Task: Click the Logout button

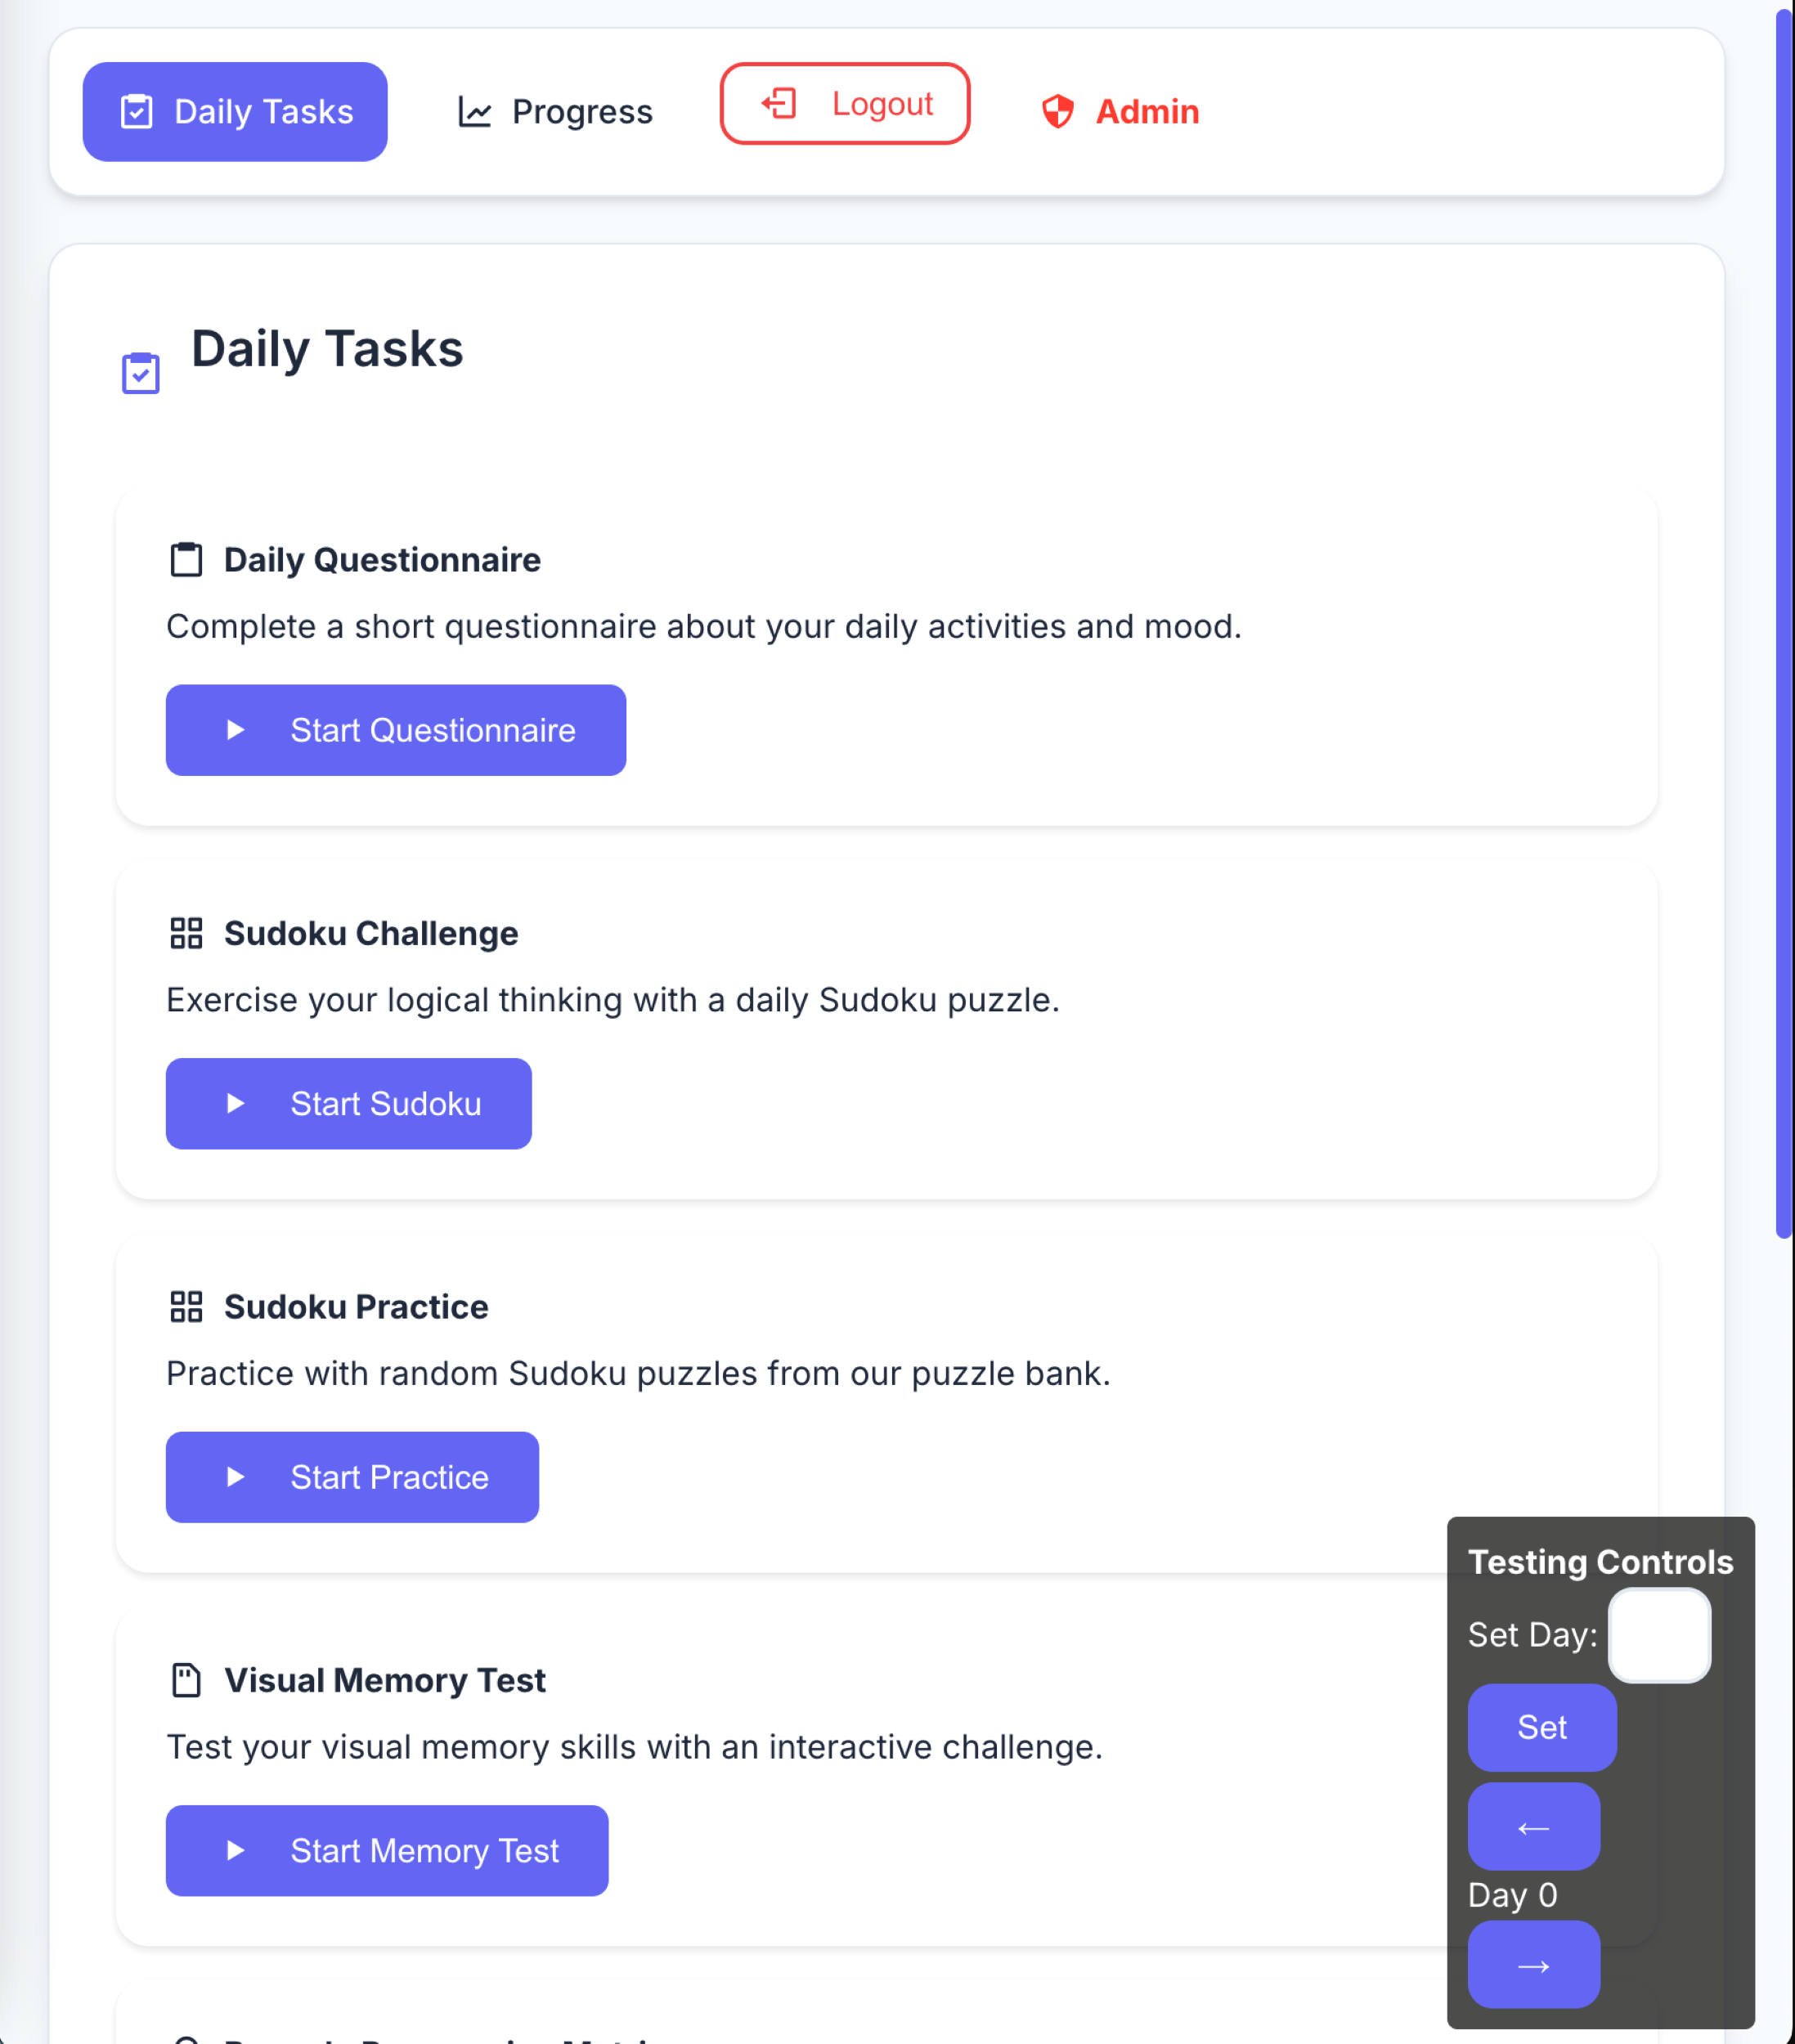Action: (x=845, y=103)
